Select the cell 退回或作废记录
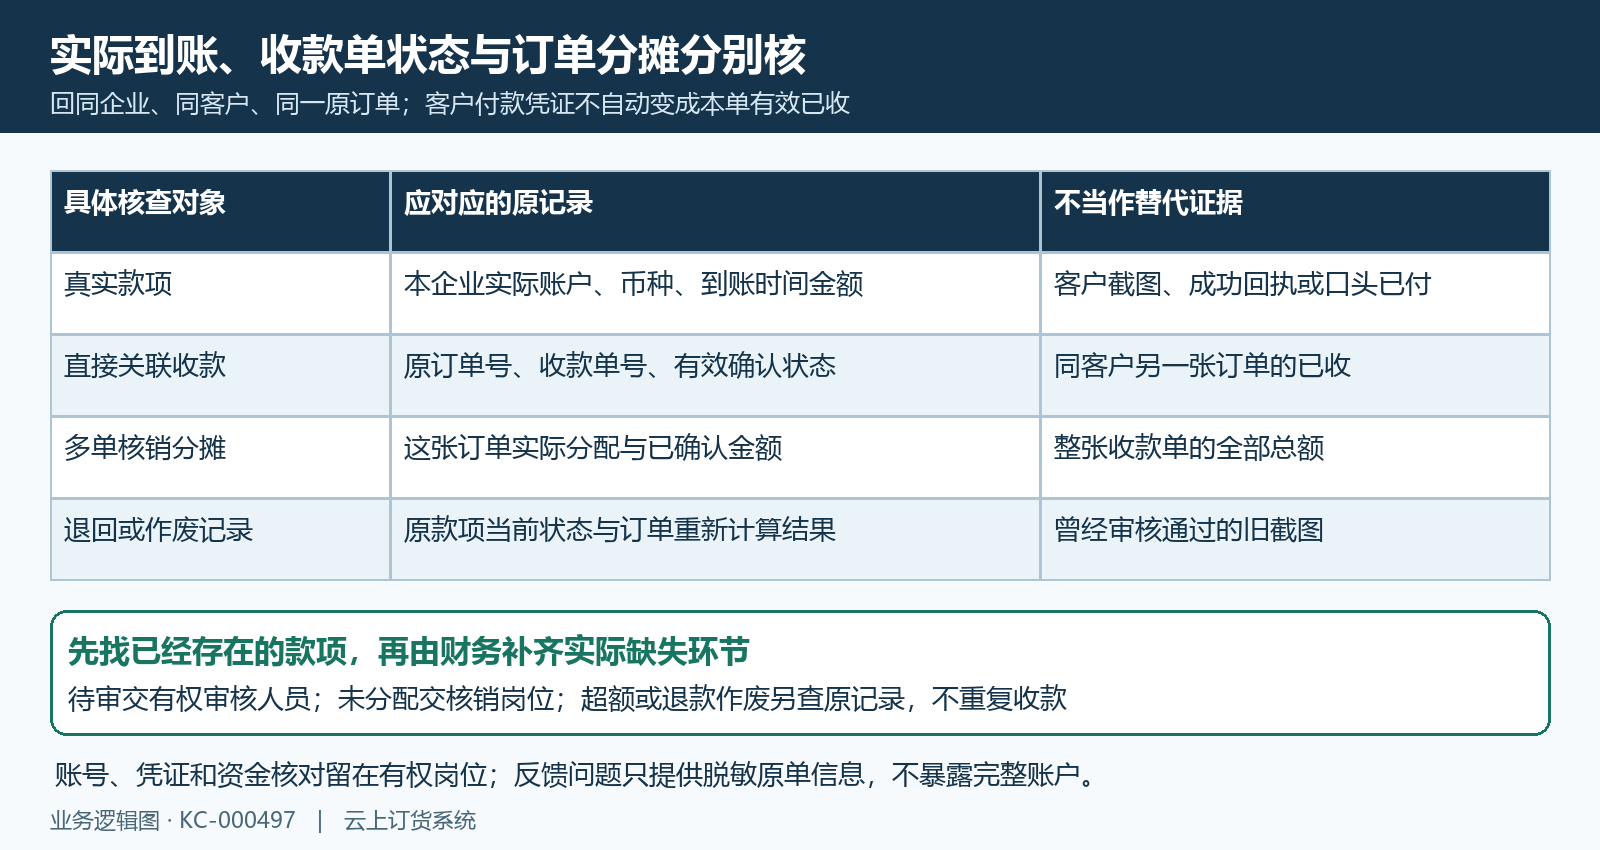 220,540
